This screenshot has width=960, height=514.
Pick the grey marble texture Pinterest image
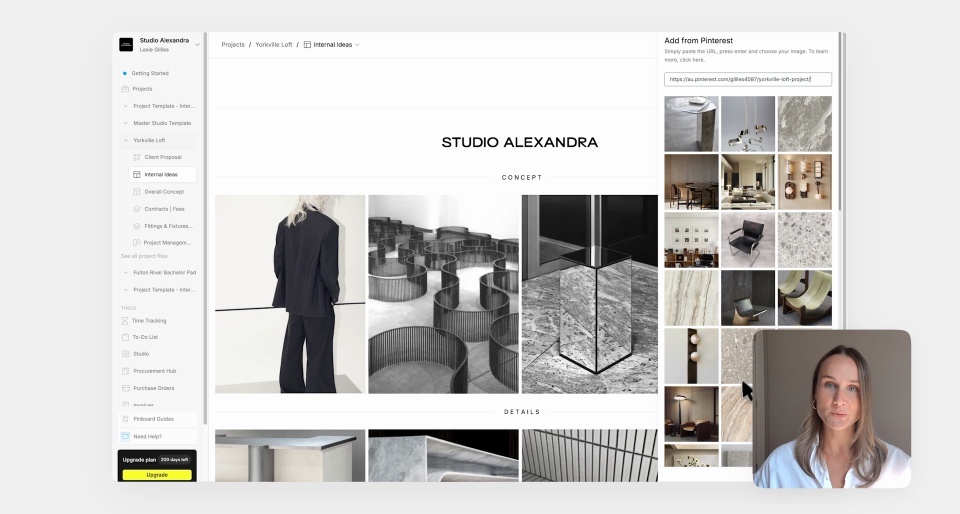(804, 124)
